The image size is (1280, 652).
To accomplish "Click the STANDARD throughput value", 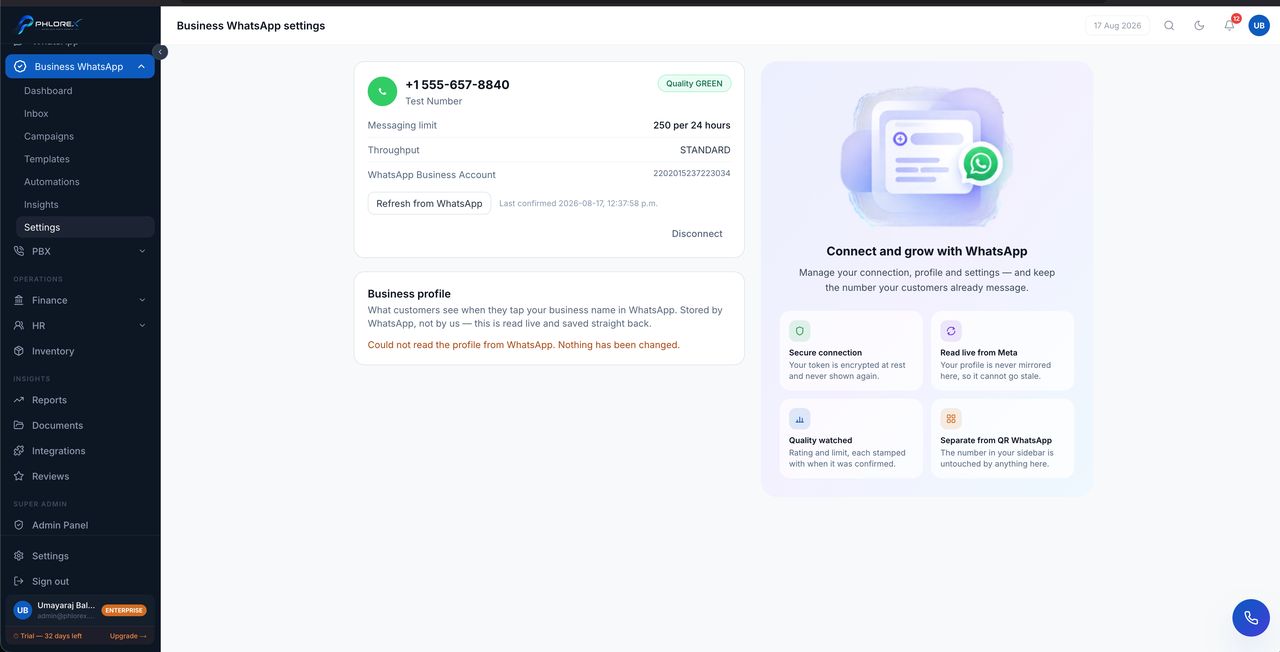I will click(x=705, y=150).
